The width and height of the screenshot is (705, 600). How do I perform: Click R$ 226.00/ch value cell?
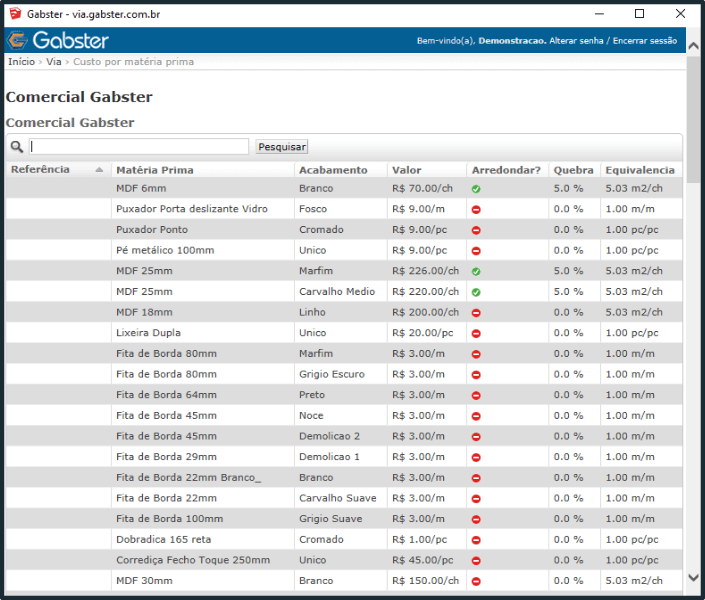click(x=425, y=271)
